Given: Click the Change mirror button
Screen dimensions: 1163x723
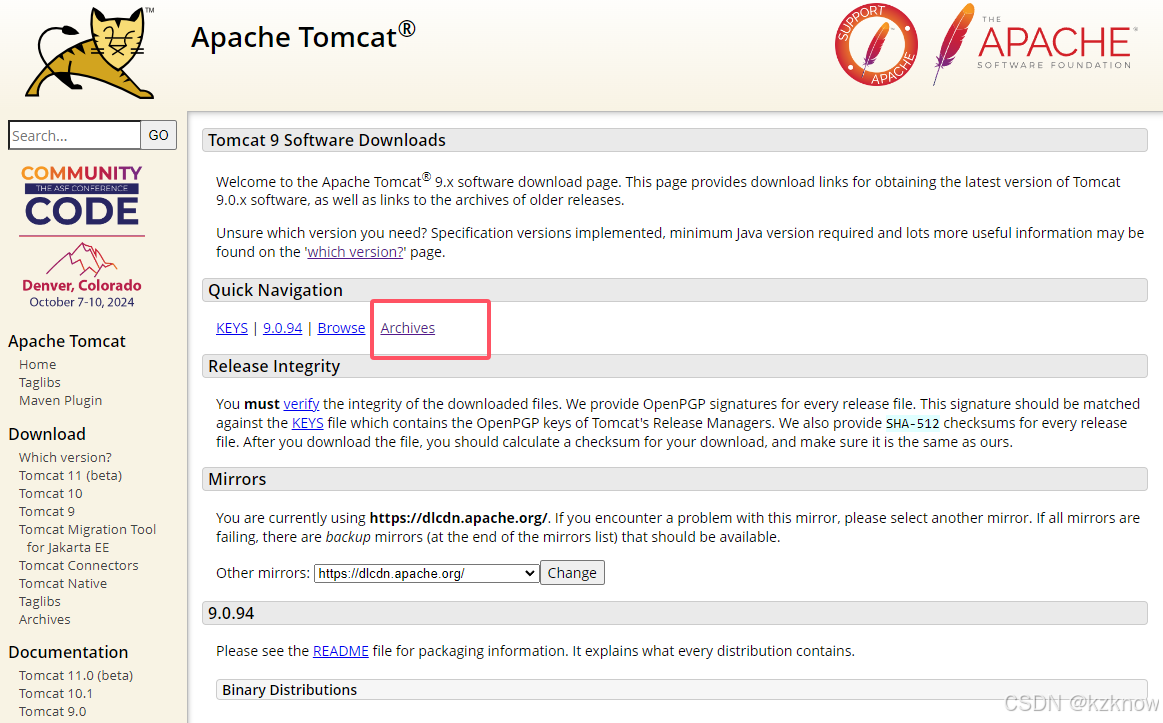Looking at the screenshot, I should (572, 572).
